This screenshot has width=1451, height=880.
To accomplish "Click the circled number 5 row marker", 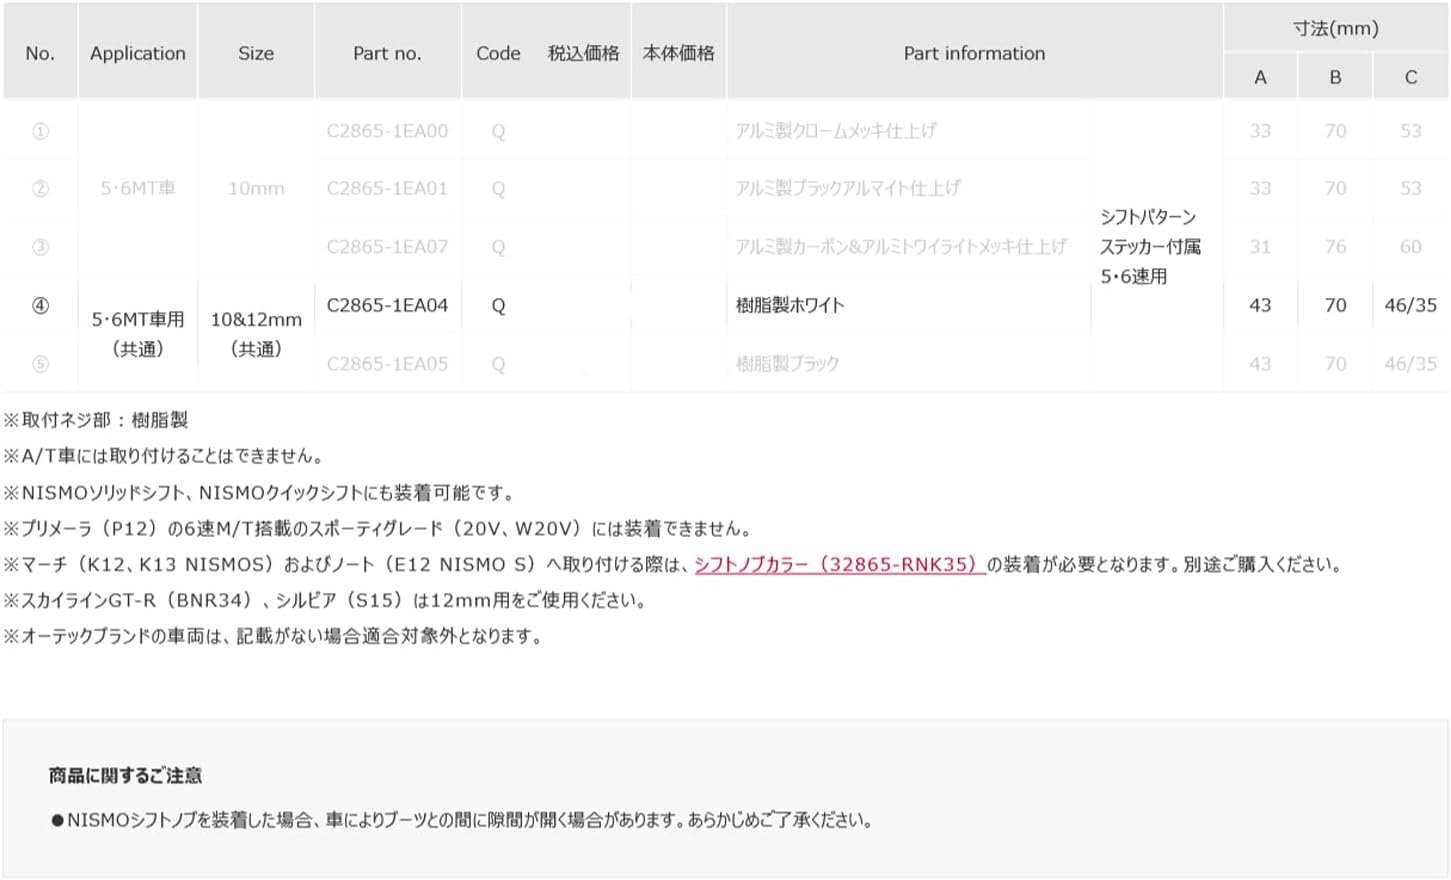I will pyautogui.click(x=40, y=364).
